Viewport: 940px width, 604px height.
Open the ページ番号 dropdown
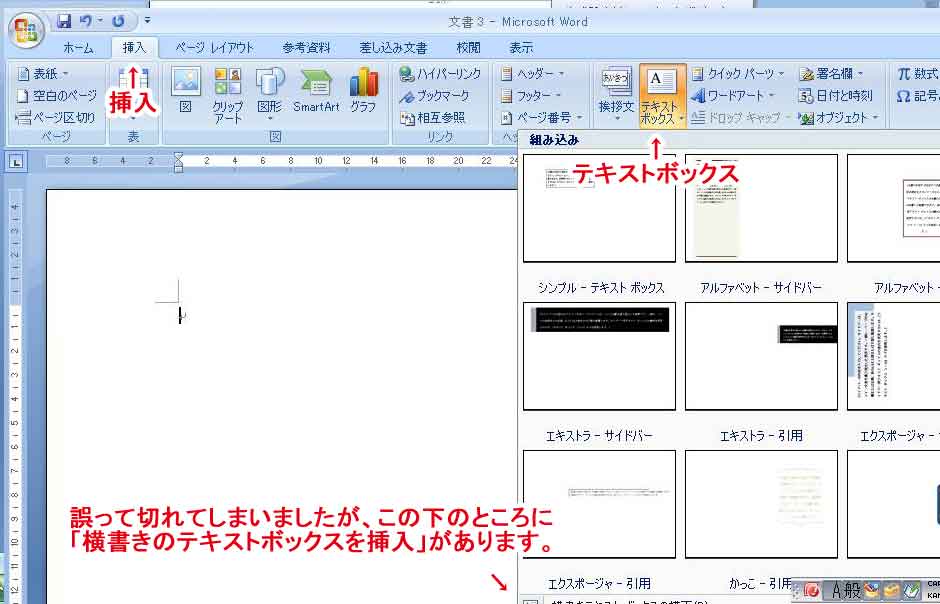(x=541, y=117)
